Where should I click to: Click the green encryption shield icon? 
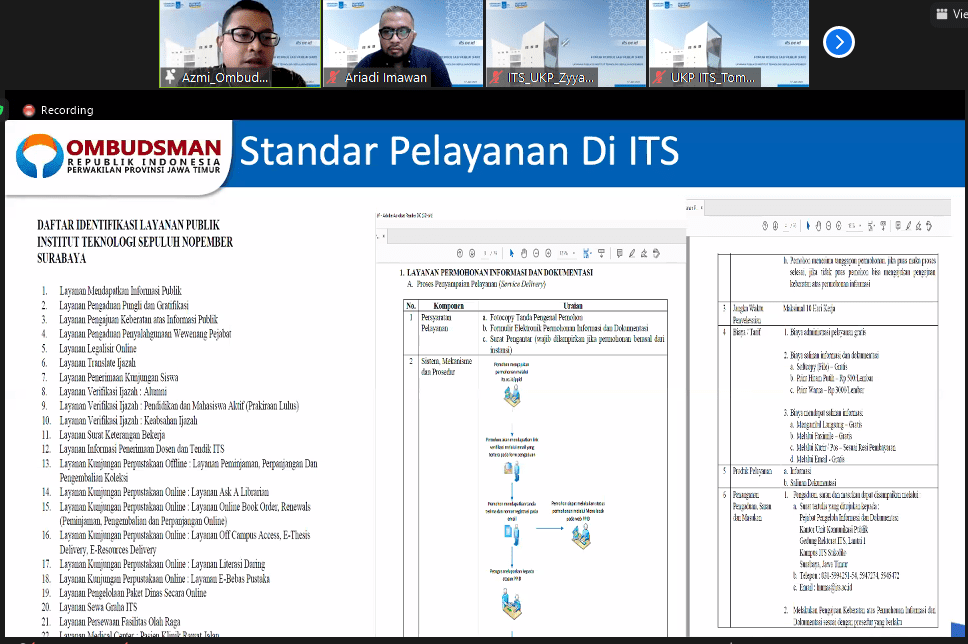[x=2, y=110]
